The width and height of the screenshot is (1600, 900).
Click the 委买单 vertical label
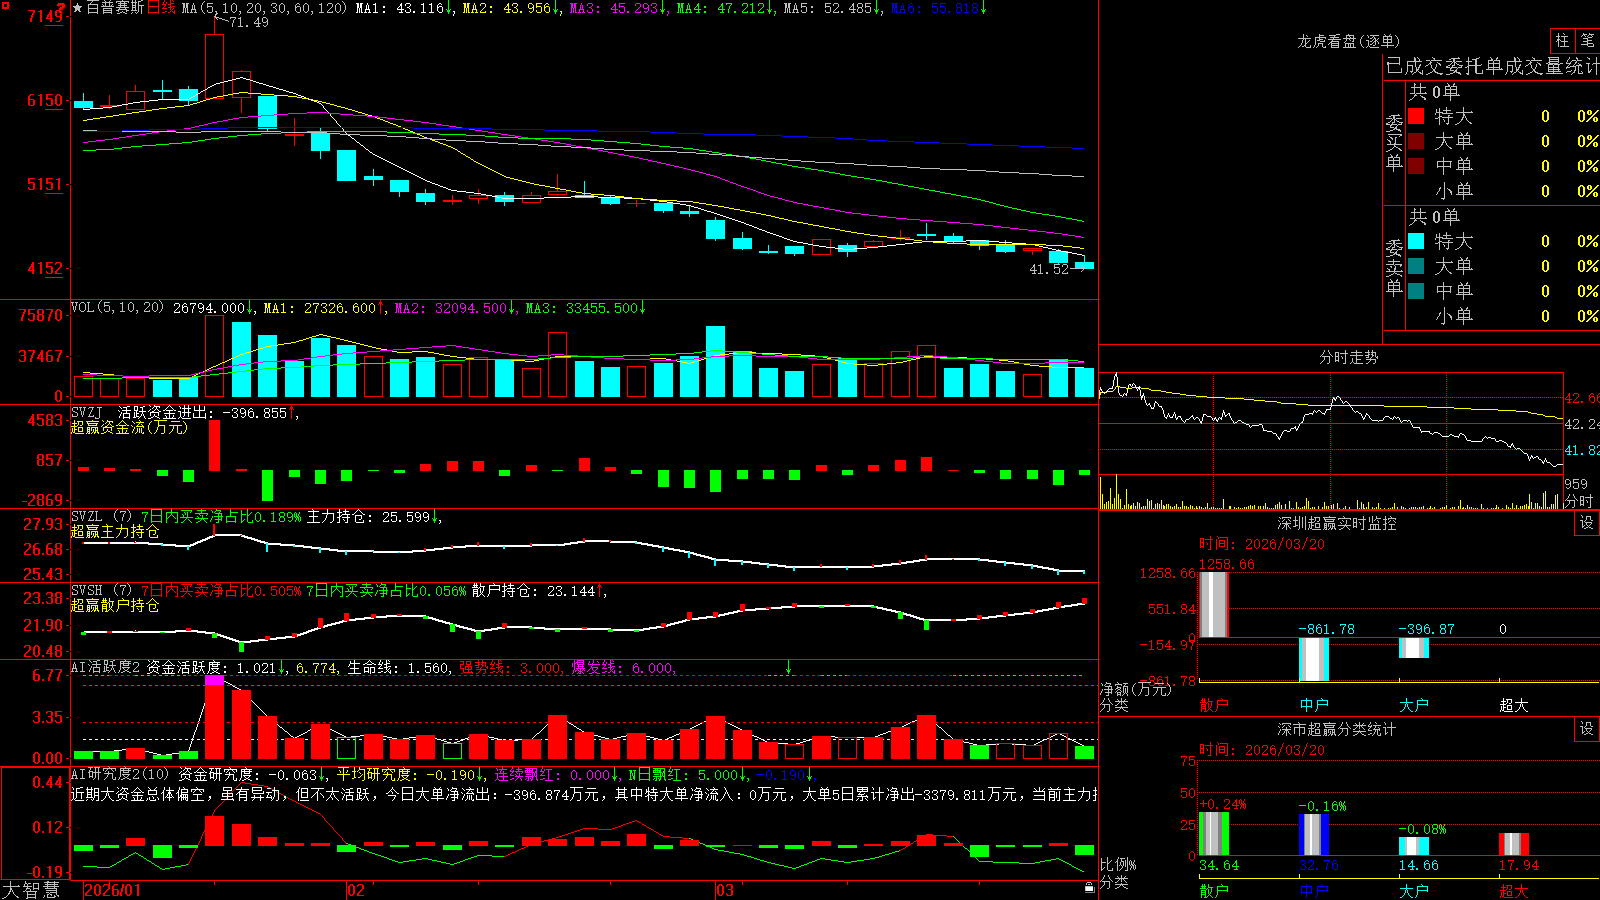tap(1394, 142)
